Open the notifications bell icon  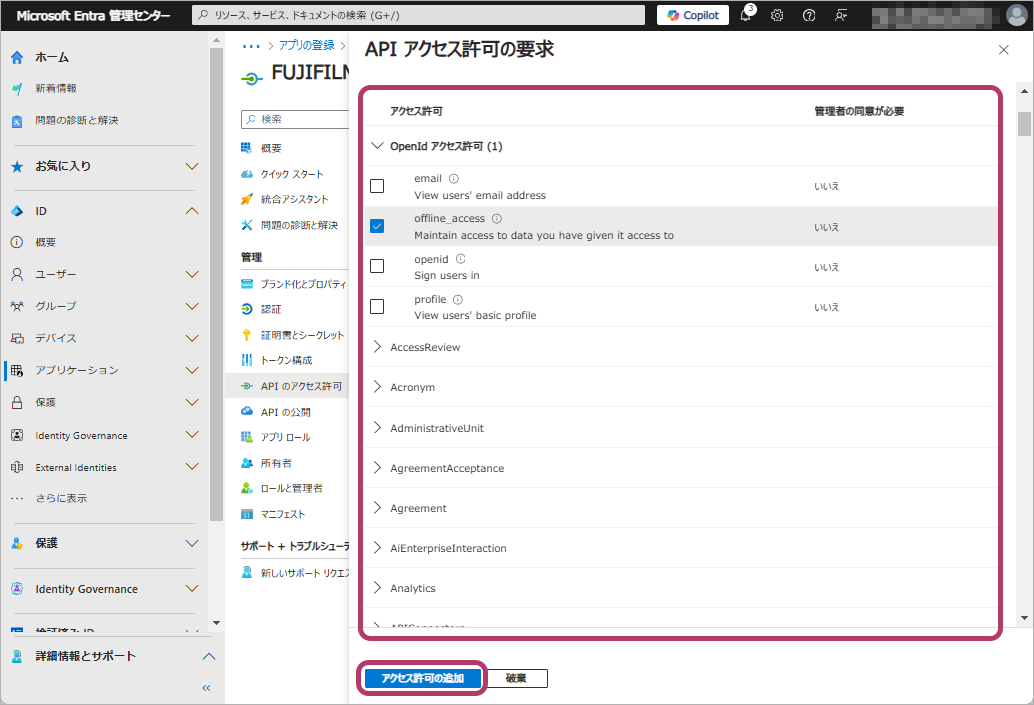click(746, 16)
